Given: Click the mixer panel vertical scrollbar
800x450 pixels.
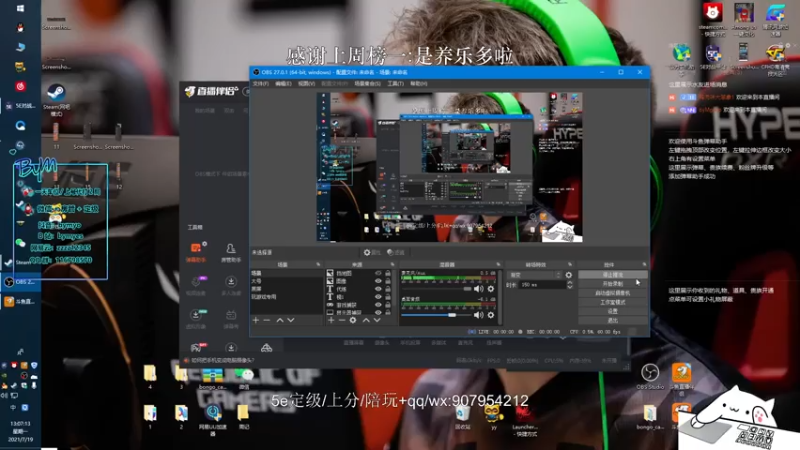Looking at the screenshot, I should 500,297.
